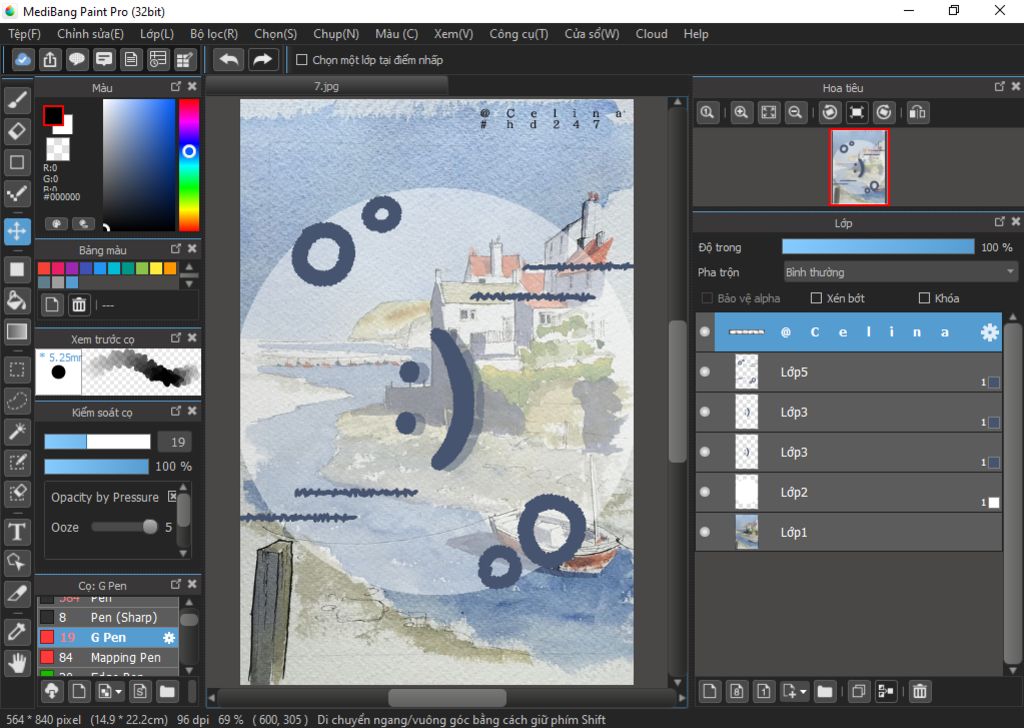Select the Lớp1 background layer
This screenshot has width=1024, height=728.
click(x=849, y=532)
